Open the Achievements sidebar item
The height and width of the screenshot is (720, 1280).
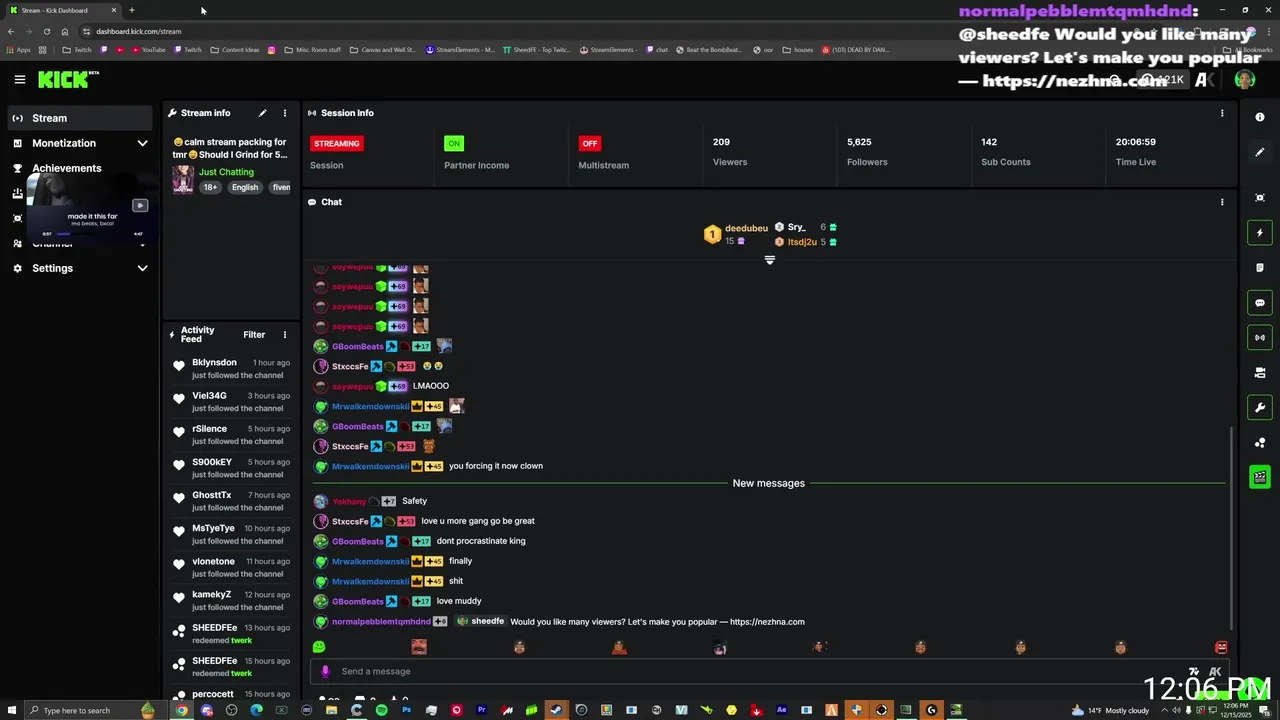(66, 168)
